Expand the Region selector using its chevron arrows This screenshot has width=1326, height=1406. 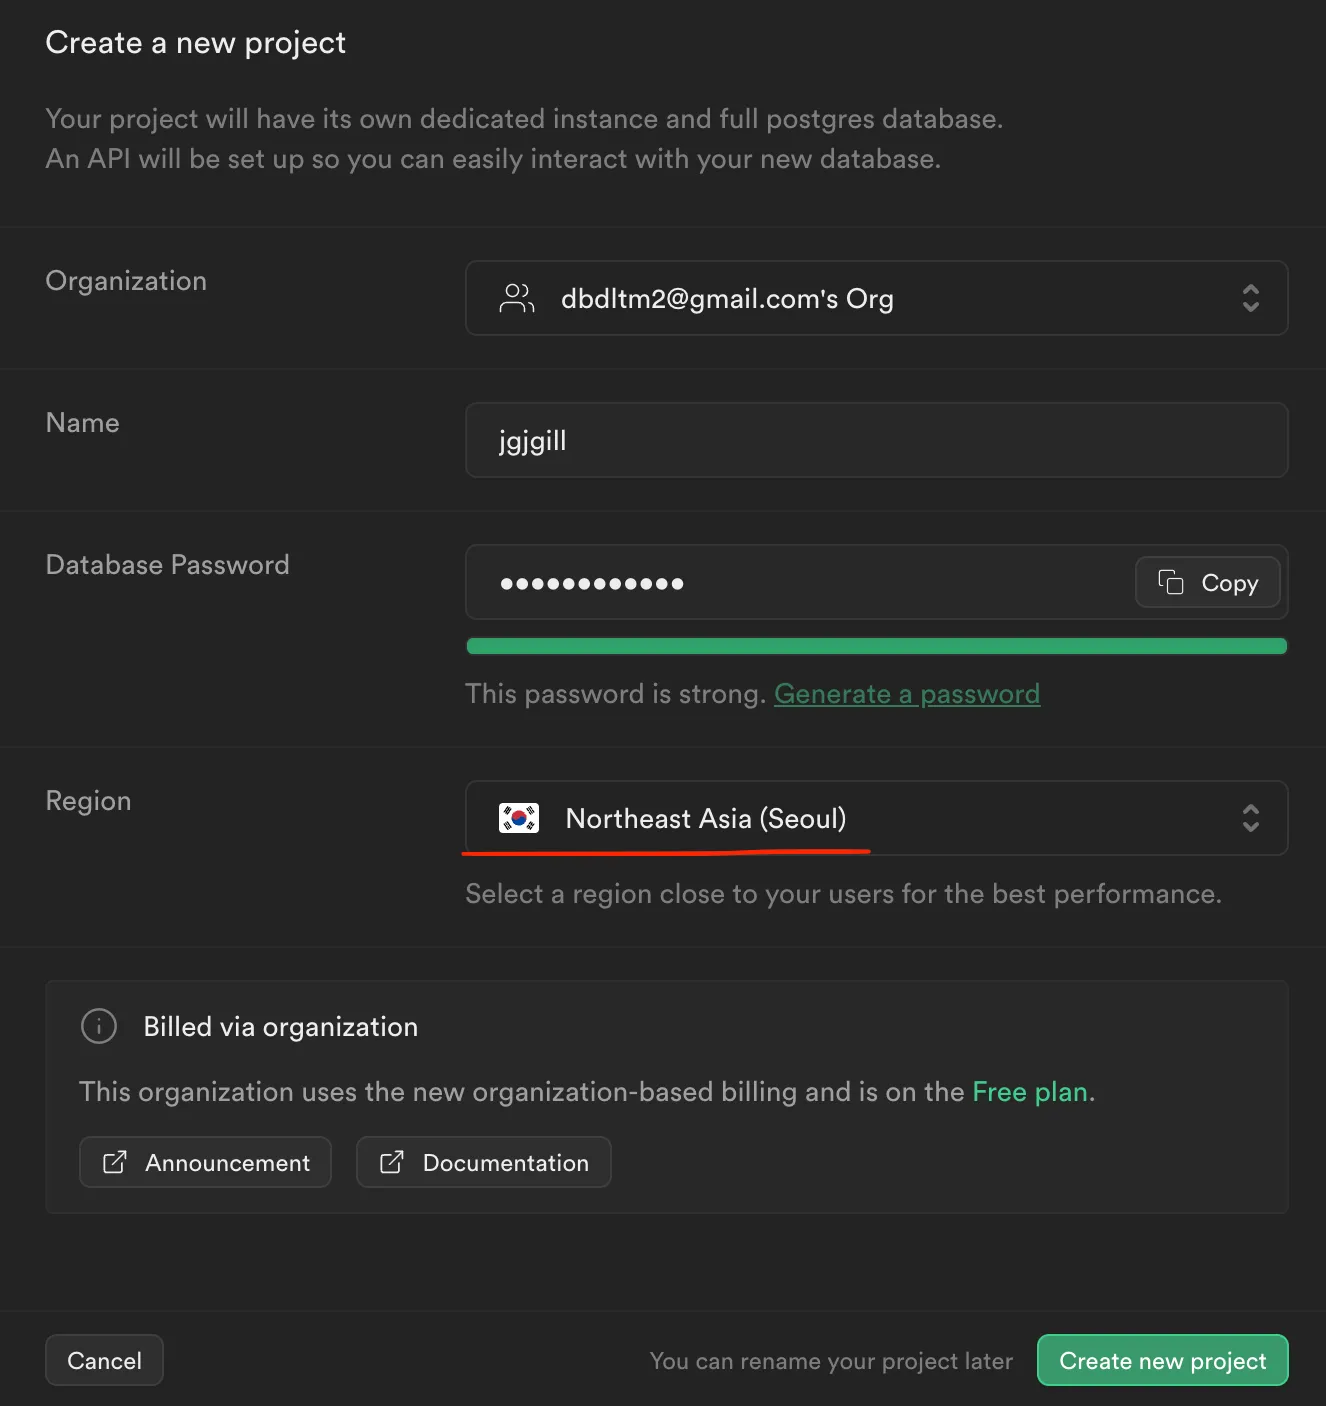[1250, 818]
